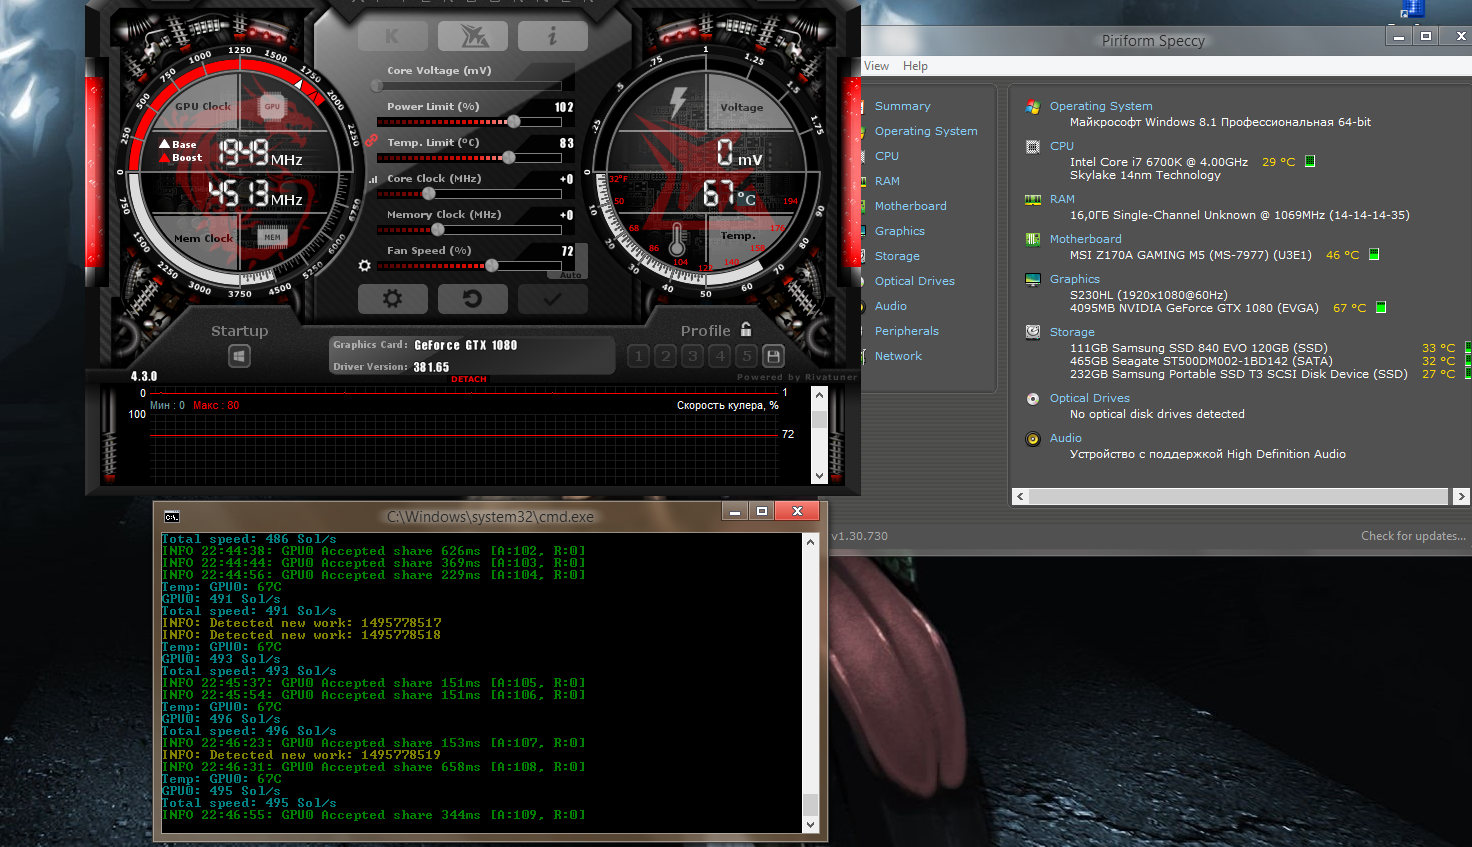Select CPU in the Speccy sidebar
Viewport: 1472px width, 847px height.
click(x=887, y=156)
